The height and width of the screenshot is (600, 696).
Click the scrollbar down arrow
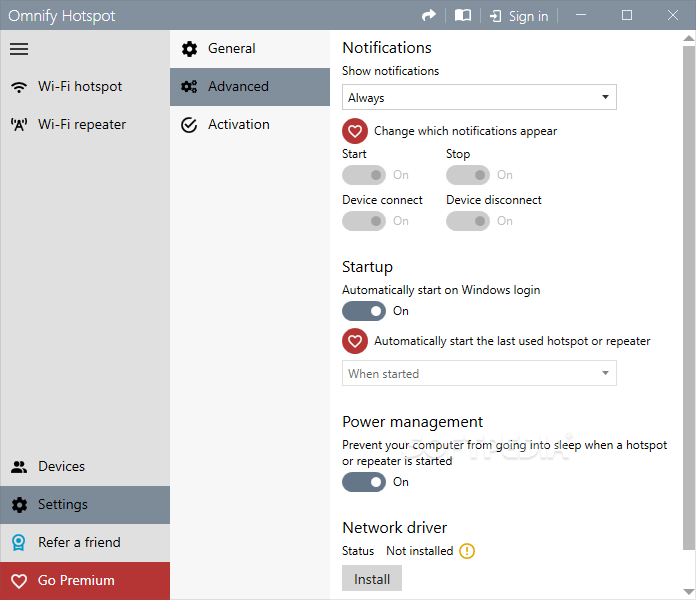tap(688, 592)
